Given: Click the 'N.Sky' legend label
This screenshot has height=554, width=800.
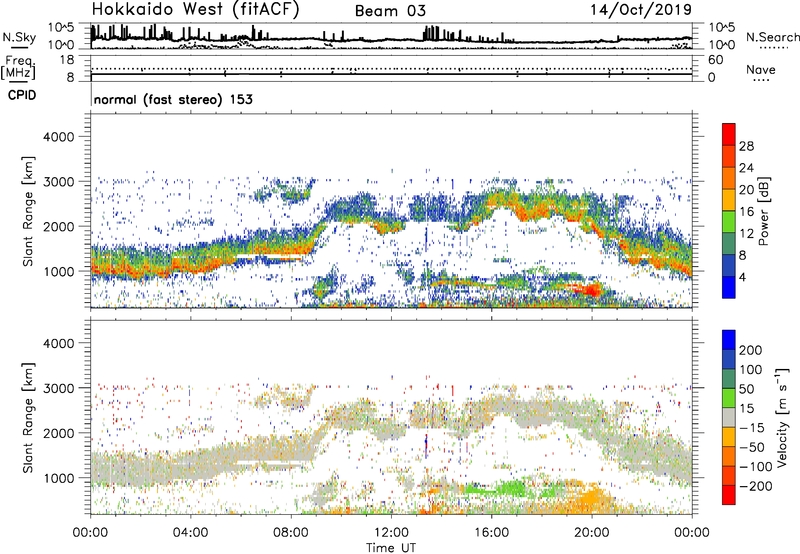Looking at the screenshot, I should (x=19, y=37).
